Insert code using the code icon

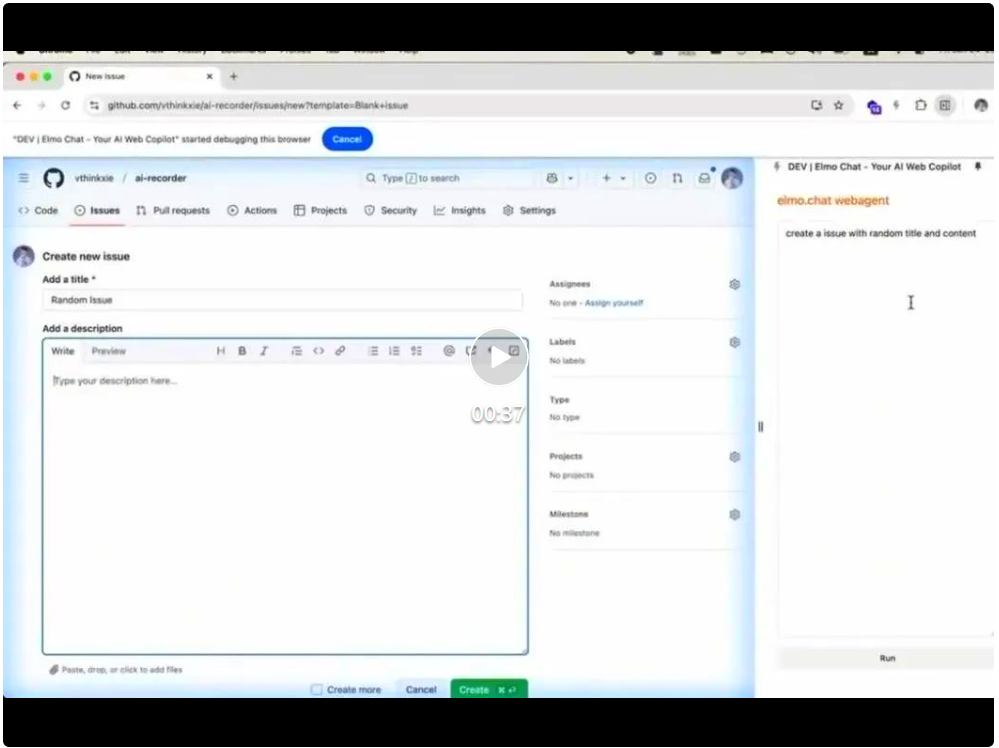318,351
